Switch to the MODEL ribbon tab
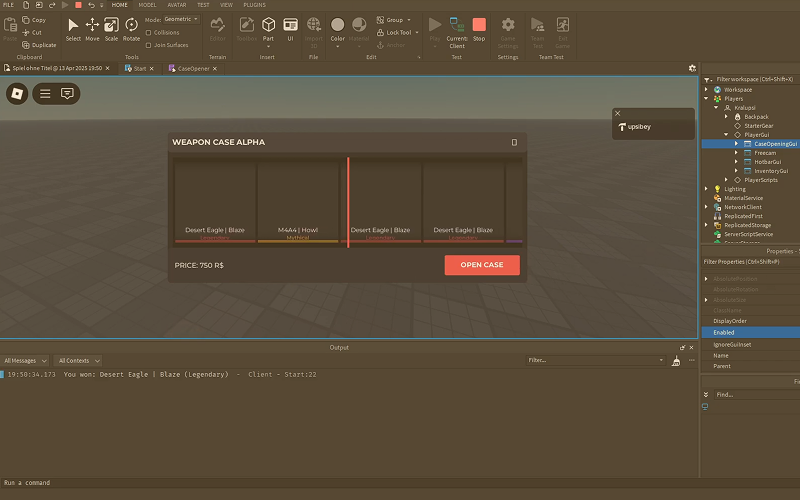 tap(147, 5)
